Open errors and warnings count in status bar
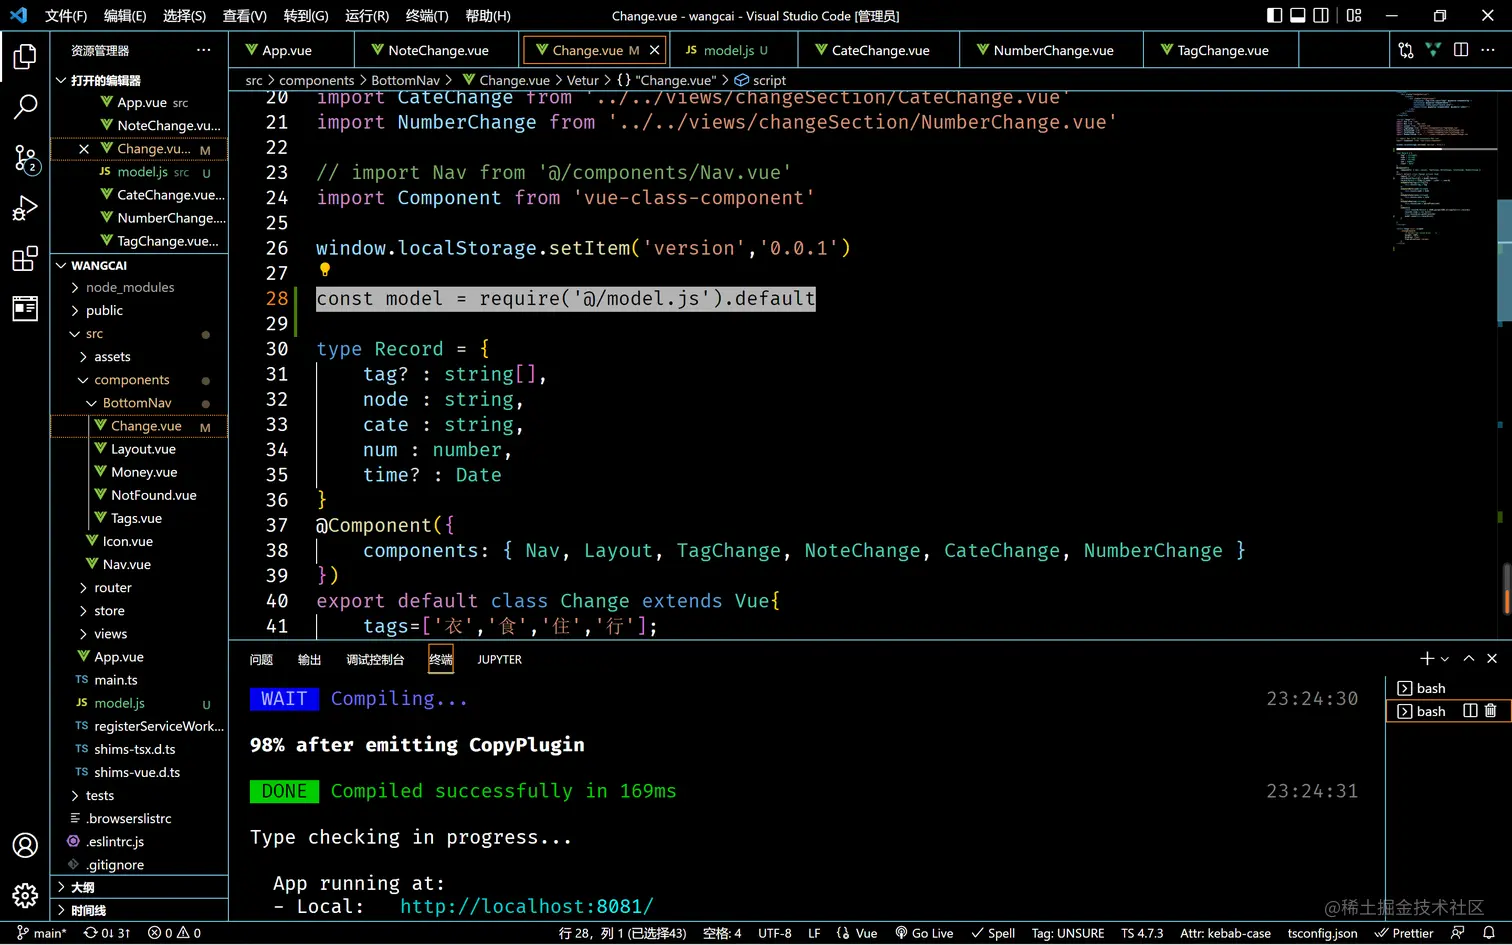Viewport: 1512px width, 945px height. coord(175,933)
